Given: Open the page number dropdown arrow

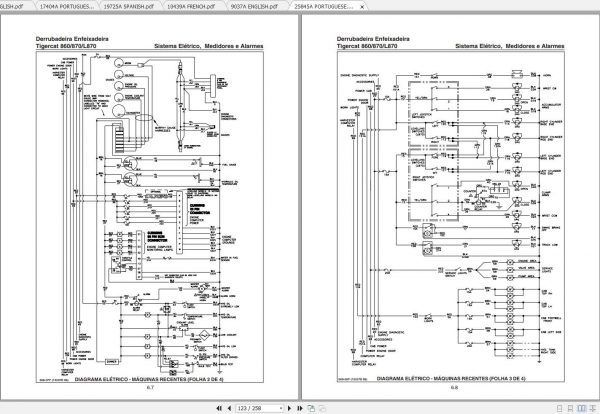Looking at the screenshot, I should click(281, 408).
